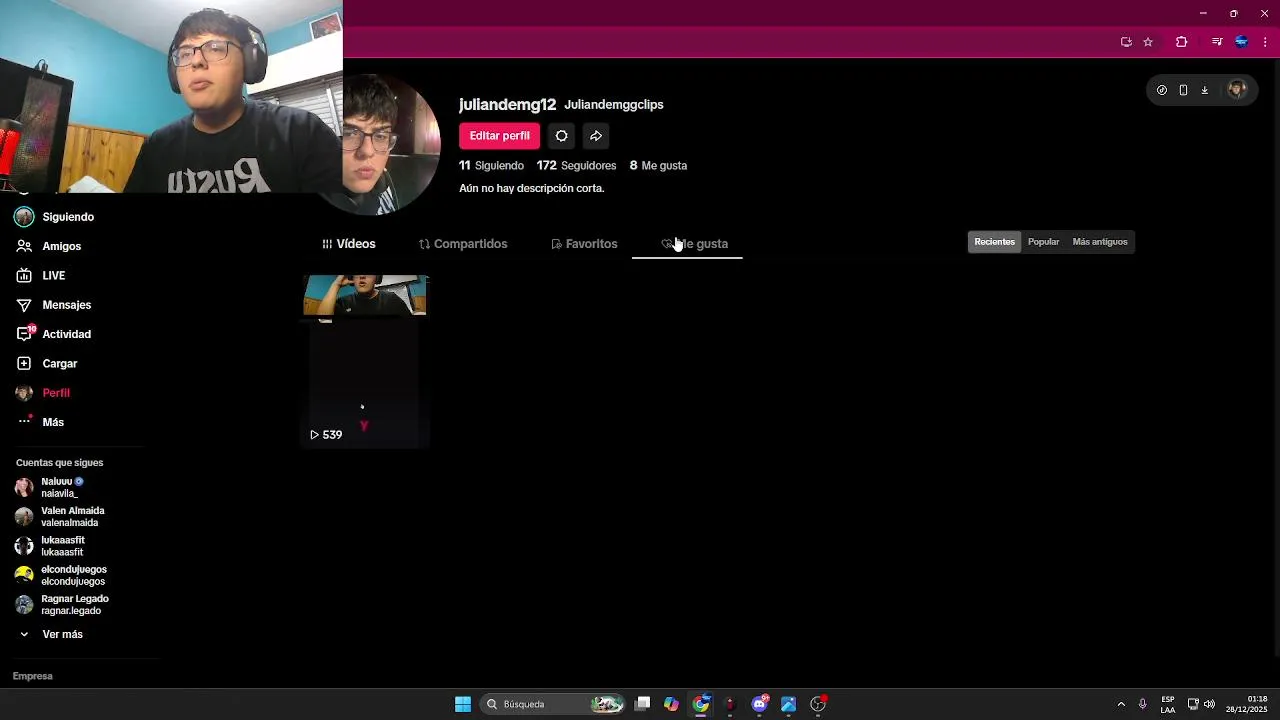
Task: Open the video thumbnail with 539 plays
Action: (x=366, y=360)
